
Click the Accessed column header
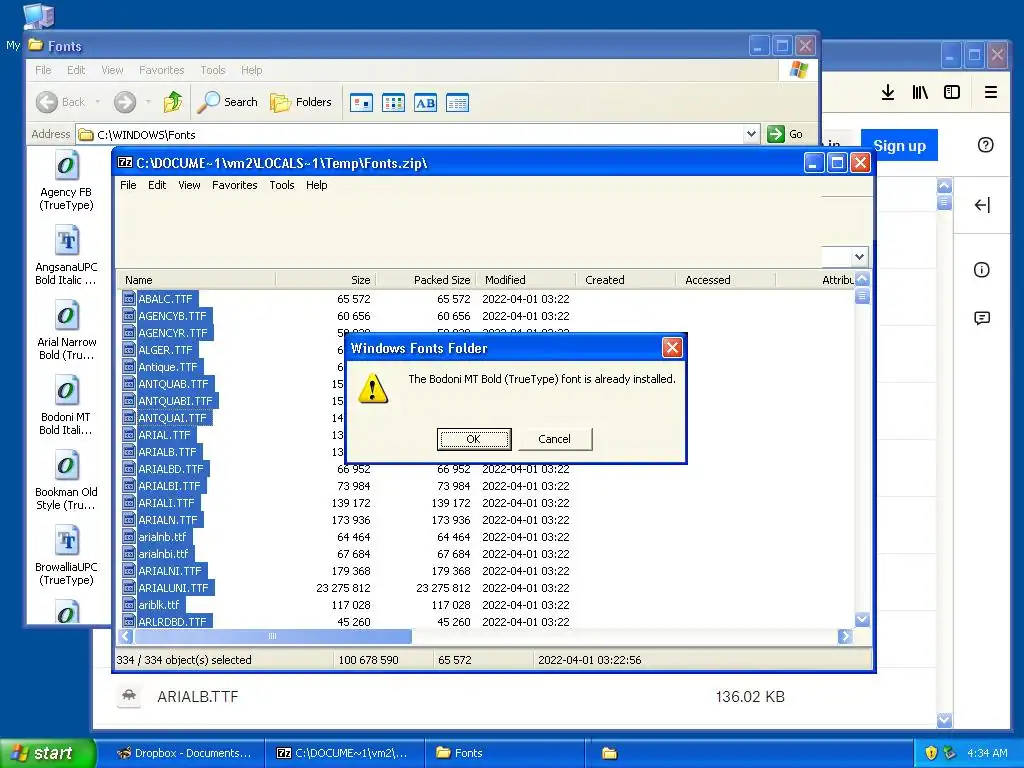(x=726, y=280)
